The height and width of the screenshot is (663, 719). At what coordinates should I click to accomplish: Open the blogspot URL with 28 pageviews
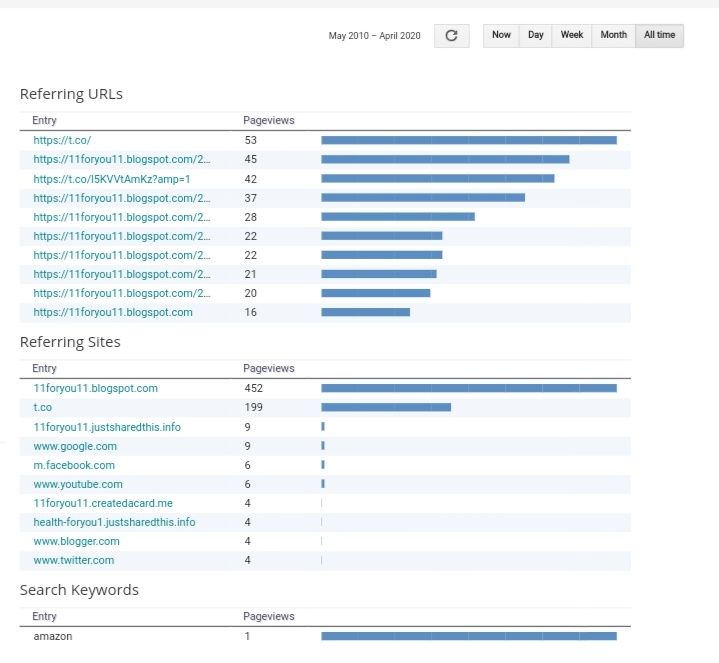click(122, 217)
